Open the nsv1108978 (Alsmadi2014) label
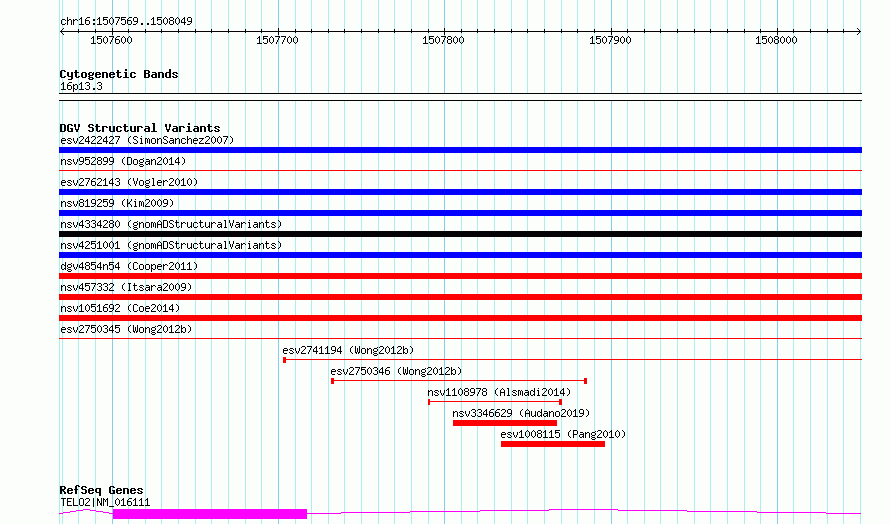 (x=499, y=392)
